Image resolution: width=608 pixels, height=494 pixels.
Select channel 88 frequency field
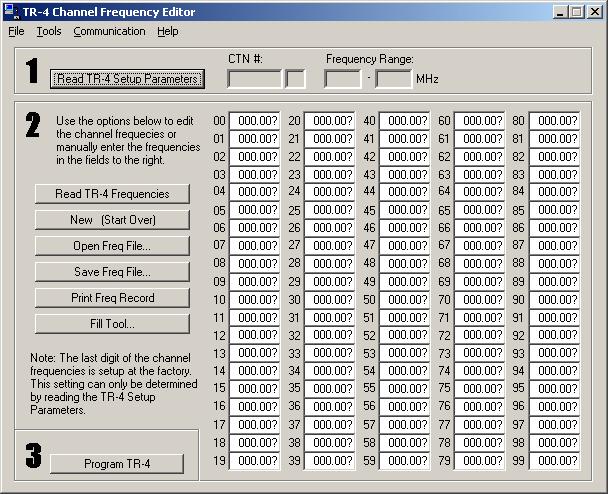(554, 264)
